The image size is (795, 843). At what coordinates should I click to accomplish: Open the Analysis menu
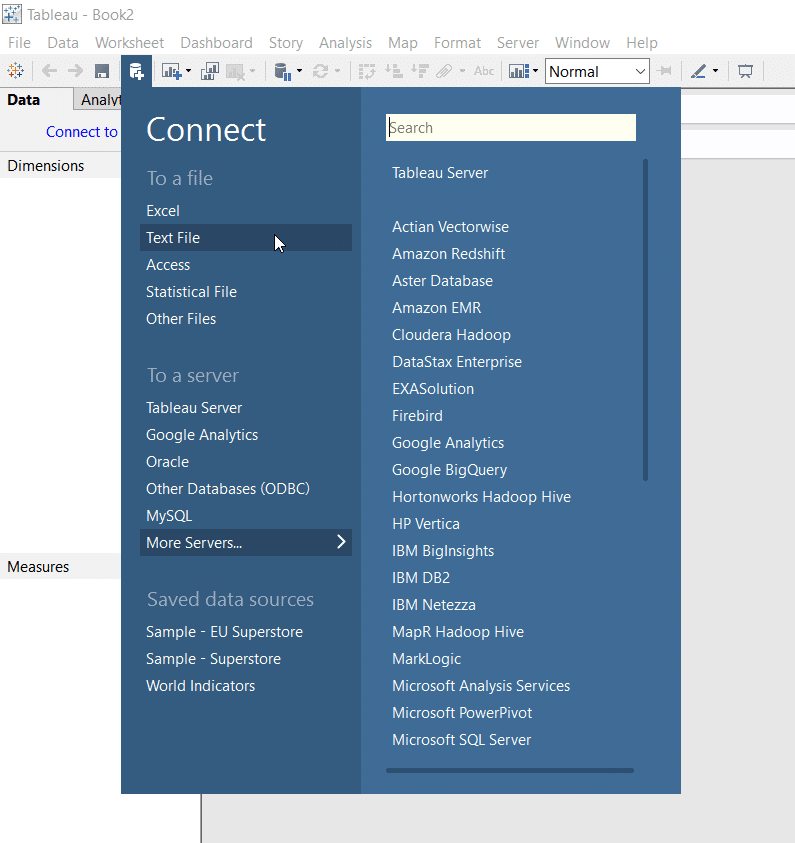[346, 42]
